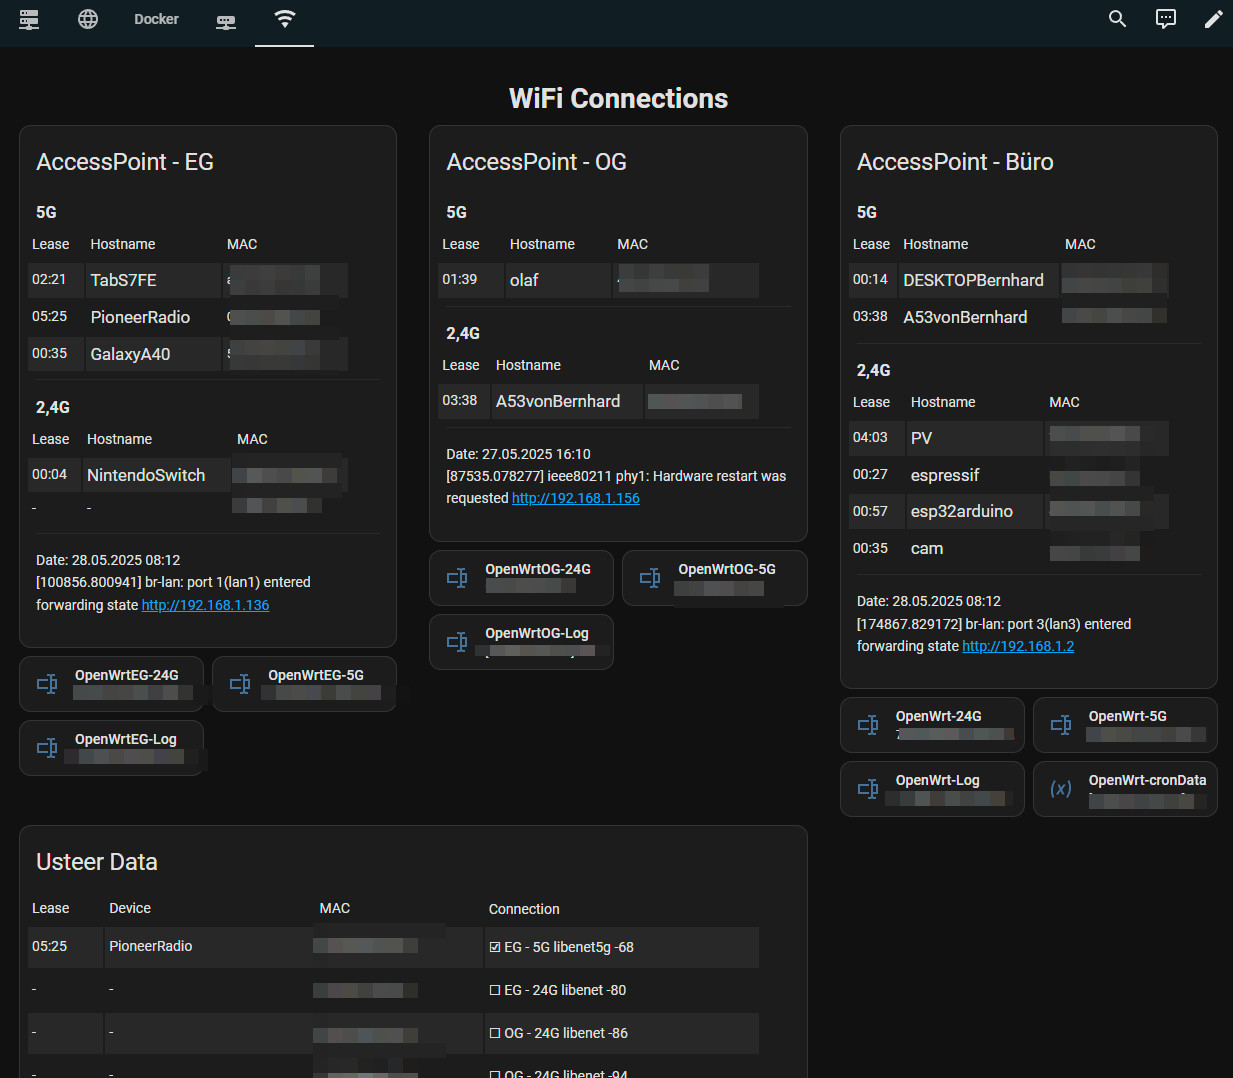
Task: Open the OpenWrtEG-5G entity card
Action: point(305,684)
